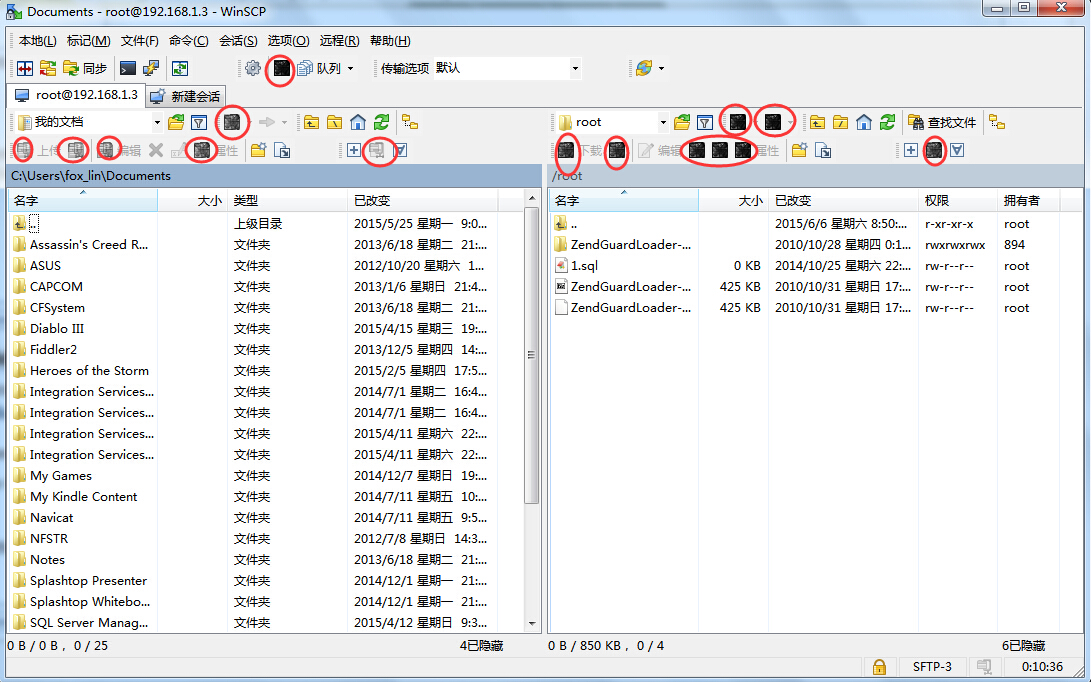Go to parent directory in remote panel
The image size is (1091, 682).
click(x=818, y=122)
